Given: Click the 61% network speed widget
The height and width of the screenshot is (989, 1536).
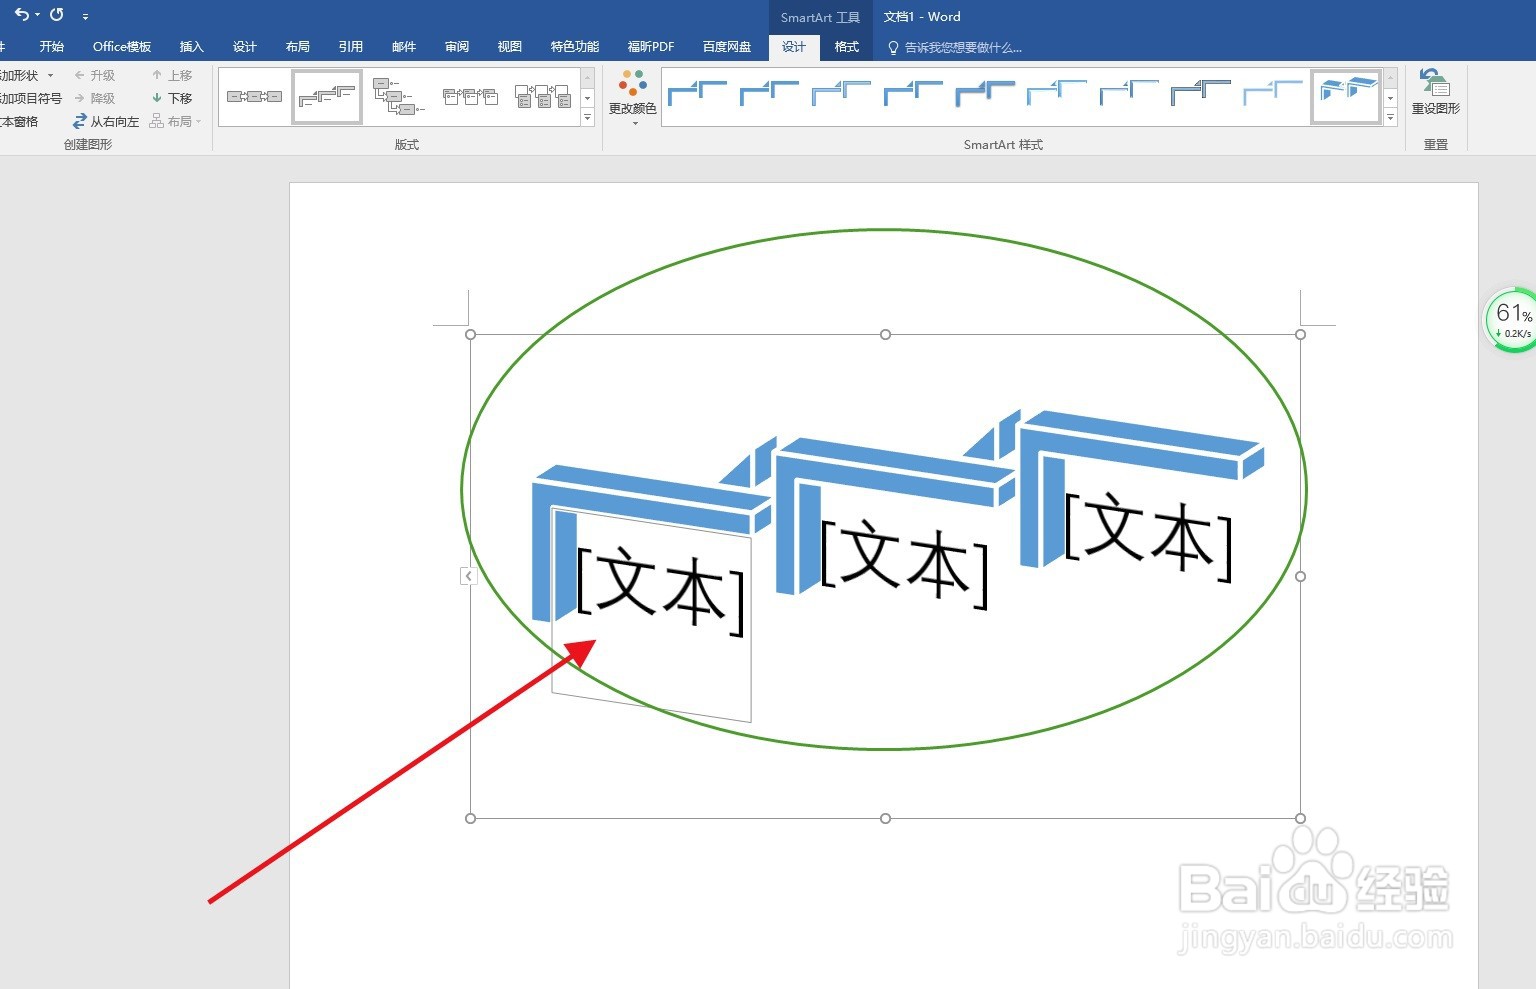Looking at the screenshot, I should pyautogui.click(x=1511, y=320).
